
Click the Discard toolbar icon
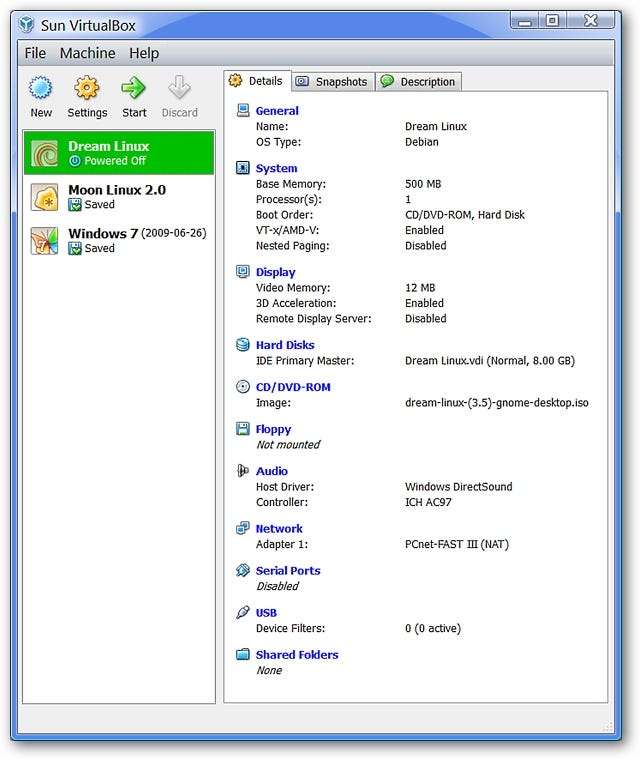tap(179, 89)
